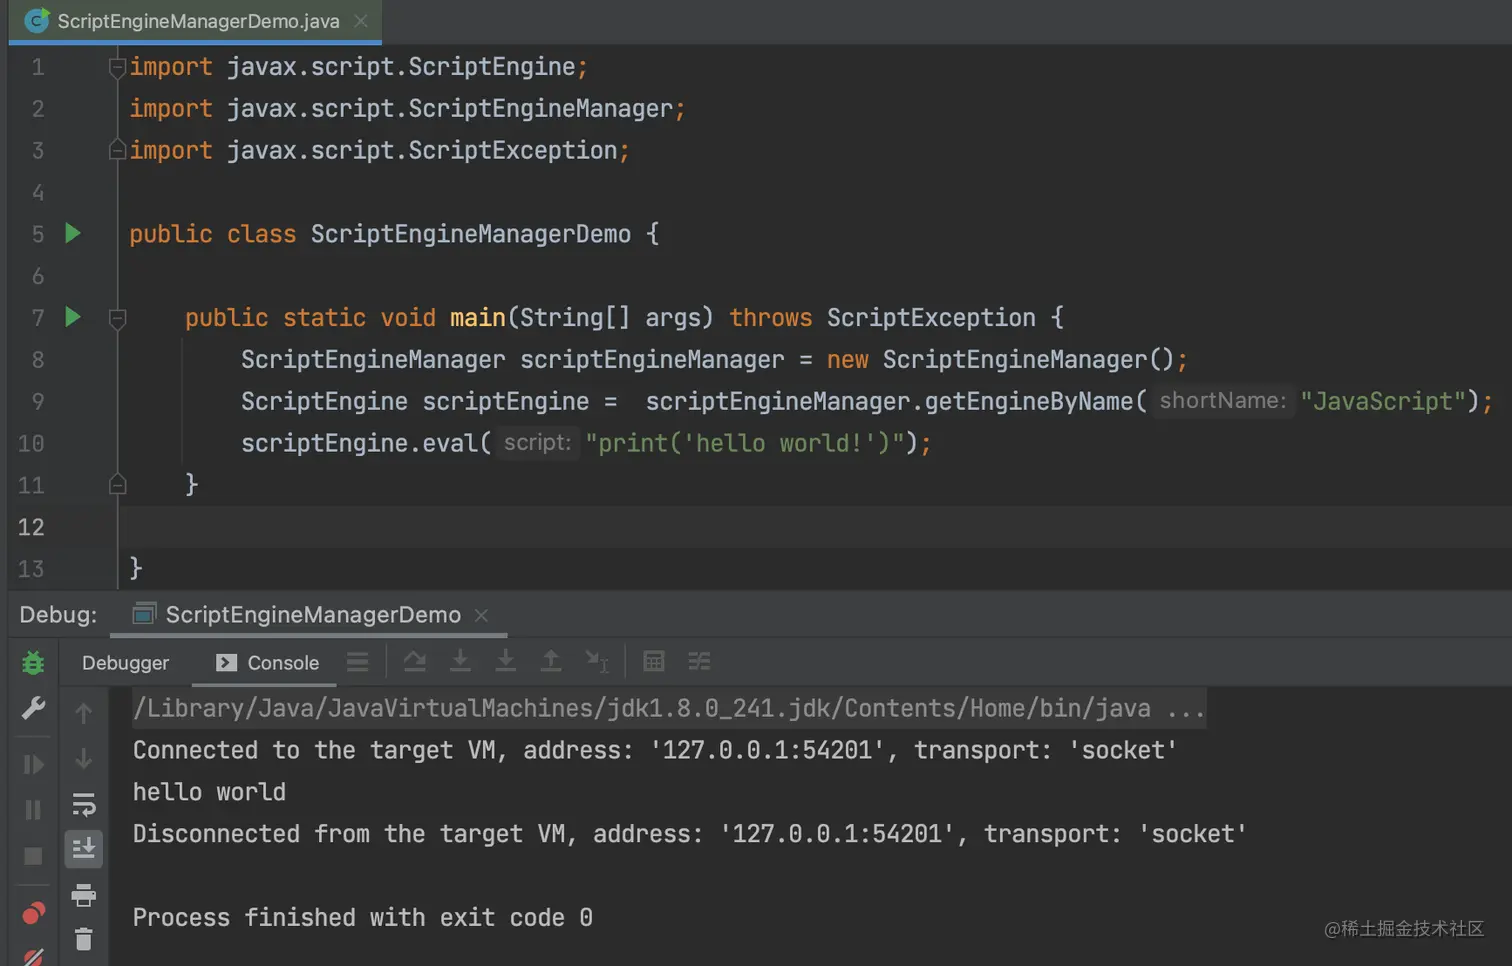Run to cursor using the arrow icon
1512x966 pixels.
coord(597,661)
